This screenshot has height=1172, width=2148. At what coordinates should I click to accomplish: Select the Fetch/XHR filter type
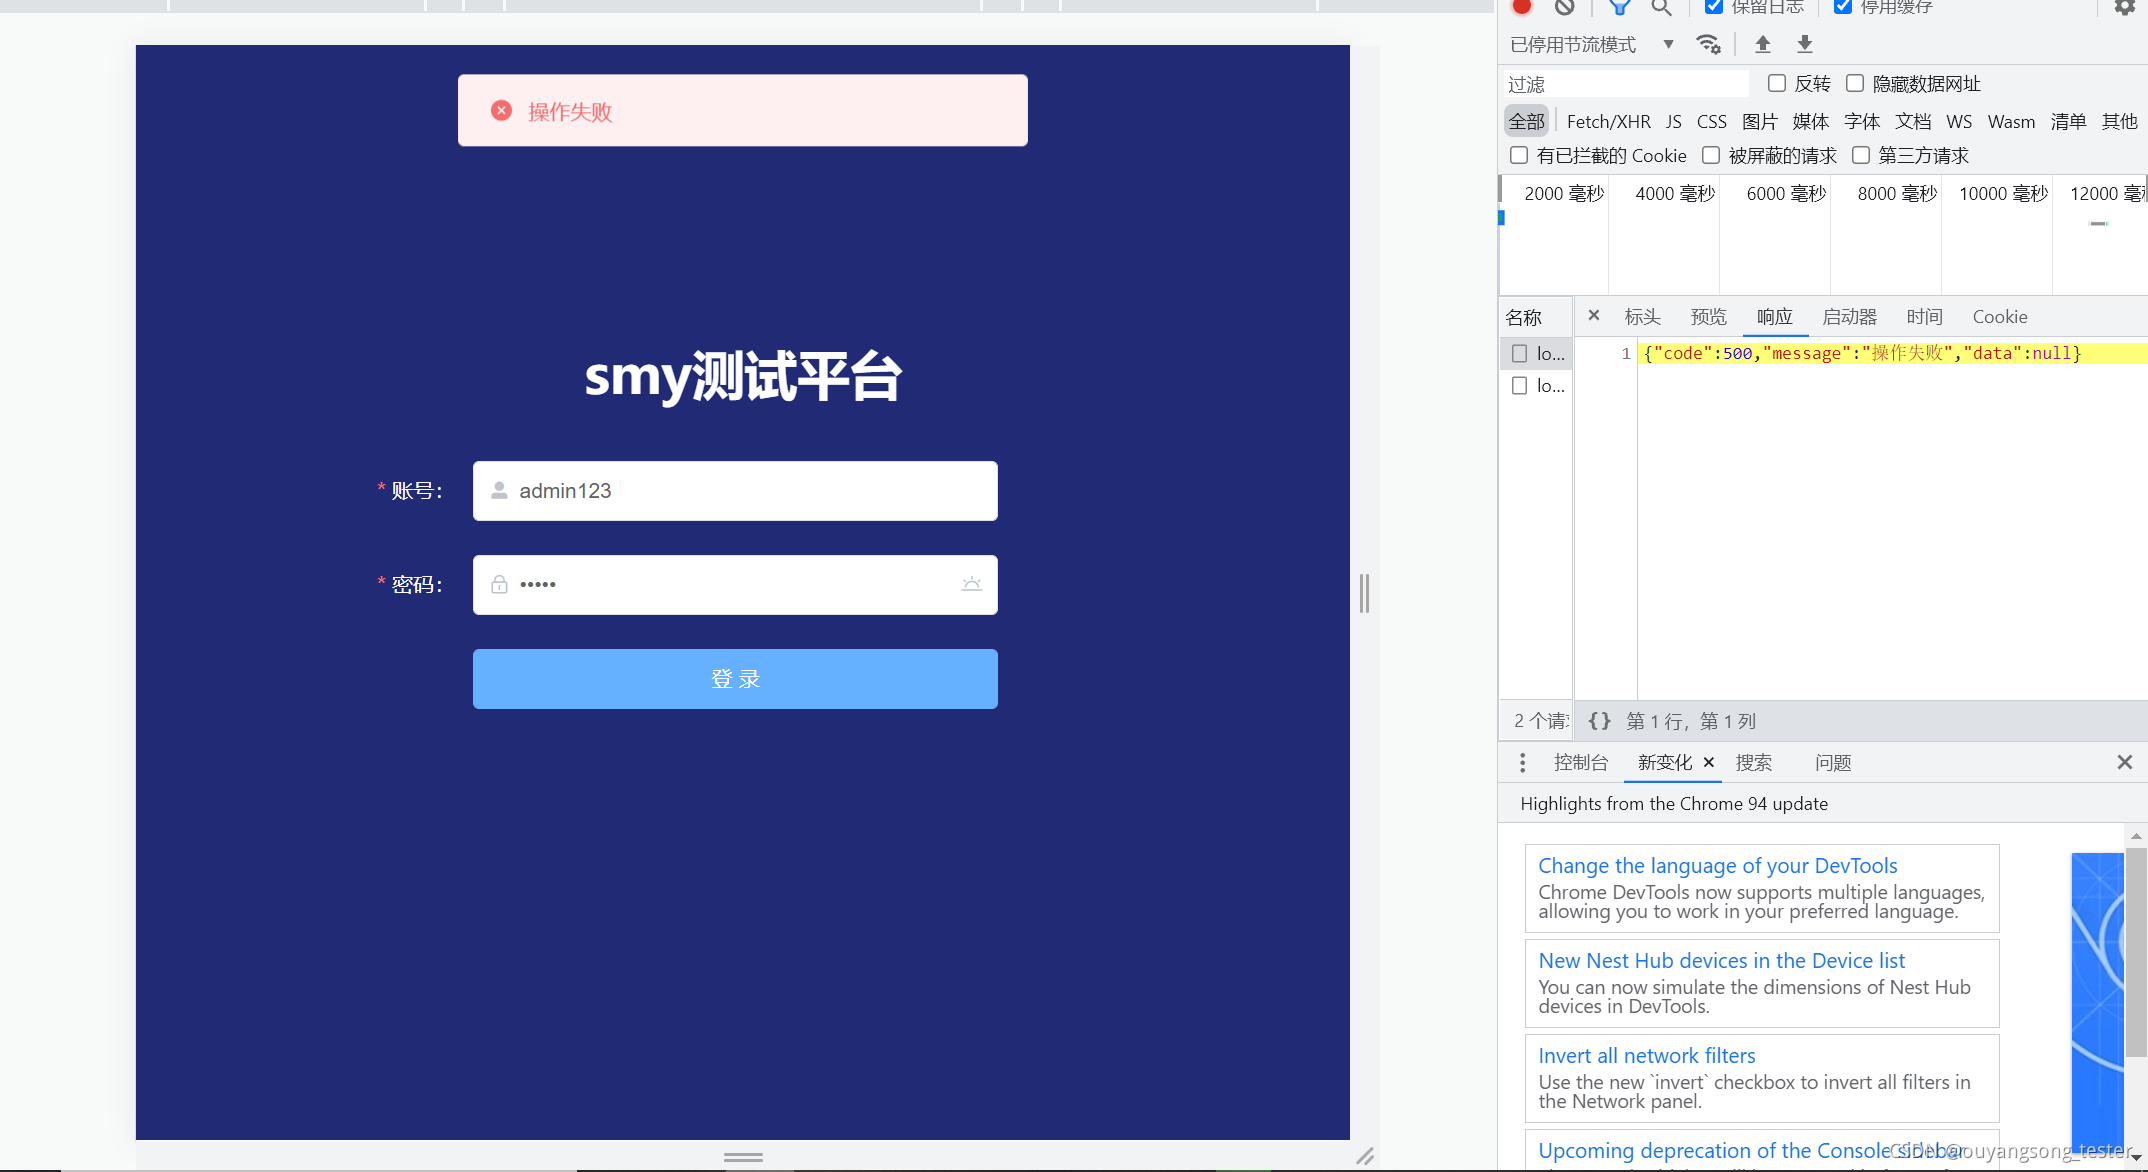click(1608, 121)
